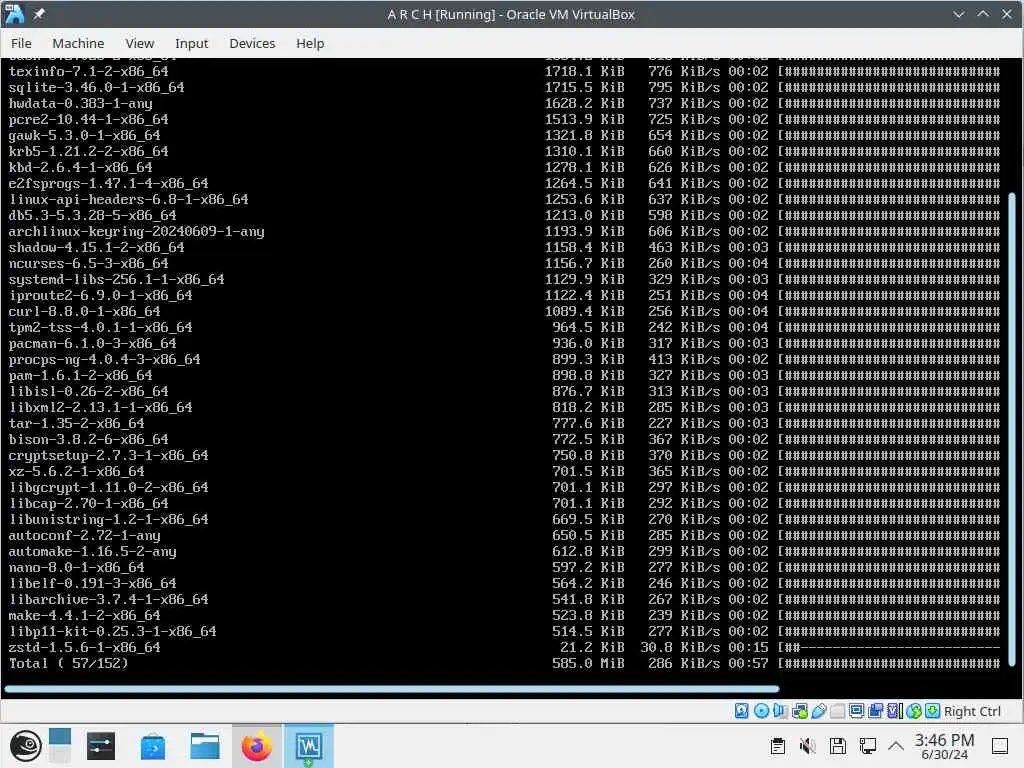Click the muted volume tray icon
Viewport: 1024px width, 768px height.
pyautogui.click(x=808, y=746)
